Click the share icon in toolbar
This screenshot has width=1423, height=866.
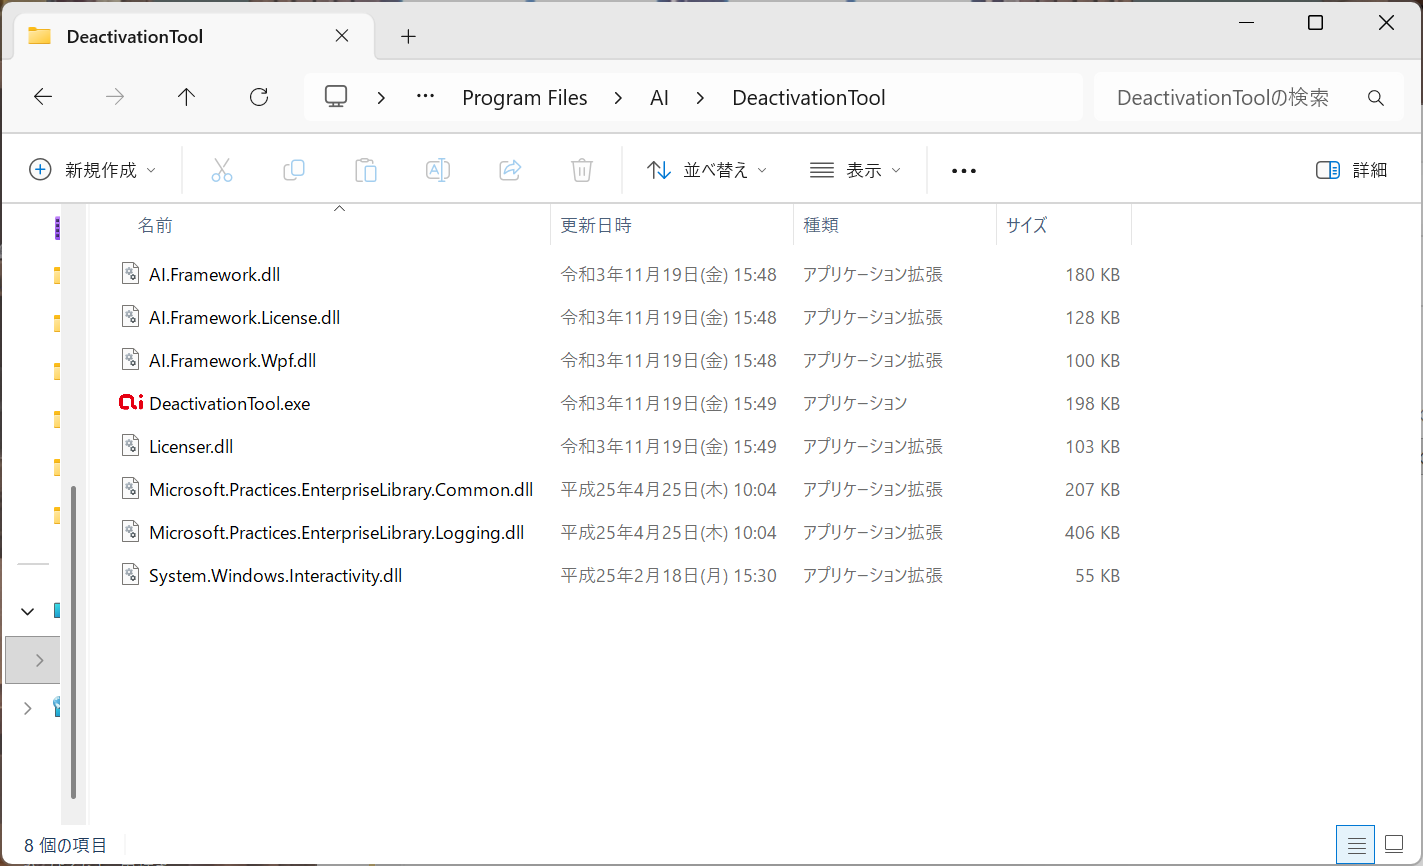[x=510, y=170]
